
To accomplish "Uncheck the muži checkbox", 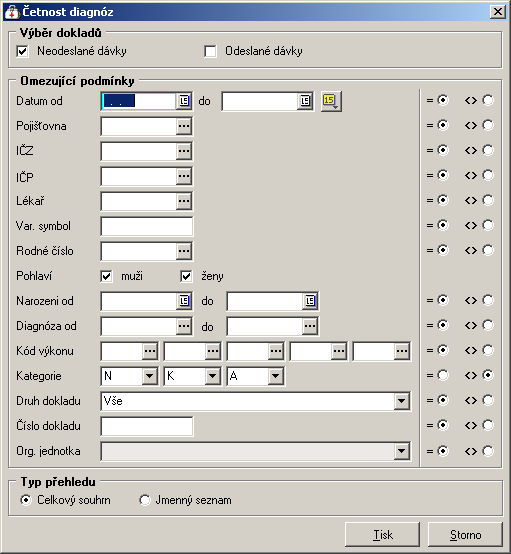I will (x=106, y=276).
